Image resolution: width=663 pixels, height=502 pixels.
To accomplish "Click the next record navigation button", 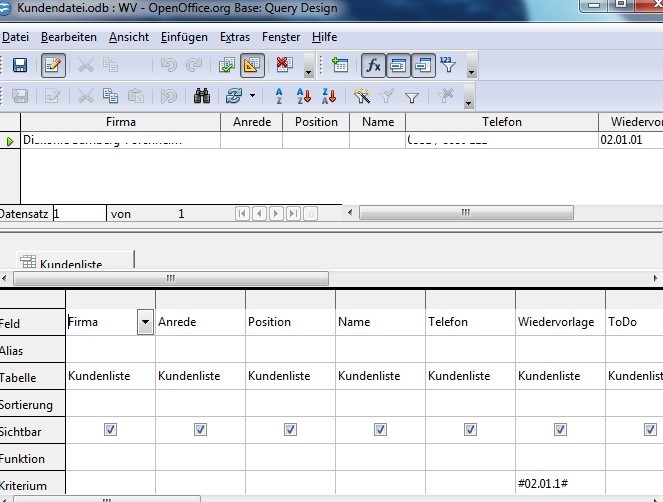I will [276, 214].
